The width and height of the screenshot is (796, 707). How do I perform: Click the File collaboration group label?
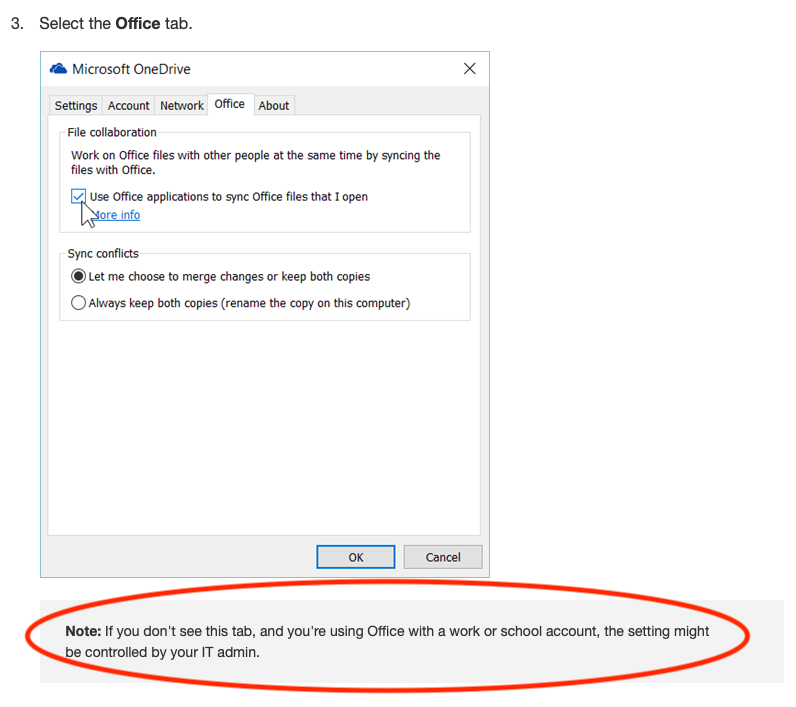112,132
